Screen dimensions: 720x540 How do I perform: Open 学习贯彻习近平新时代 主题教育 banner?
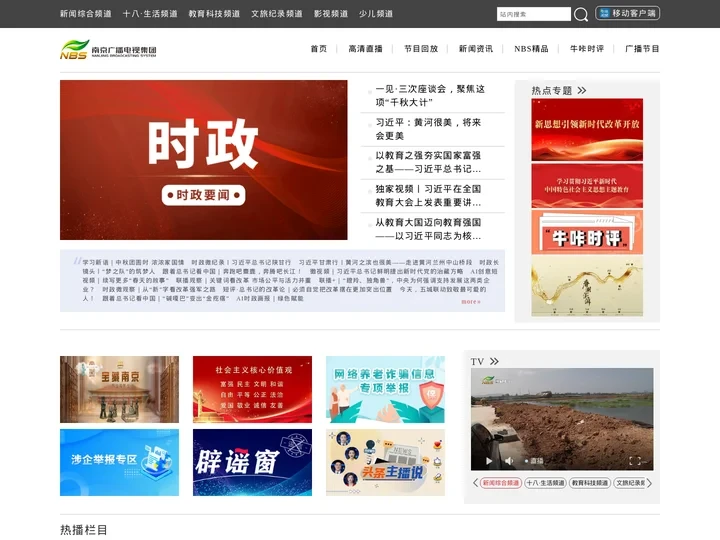(x=587, y=186)
